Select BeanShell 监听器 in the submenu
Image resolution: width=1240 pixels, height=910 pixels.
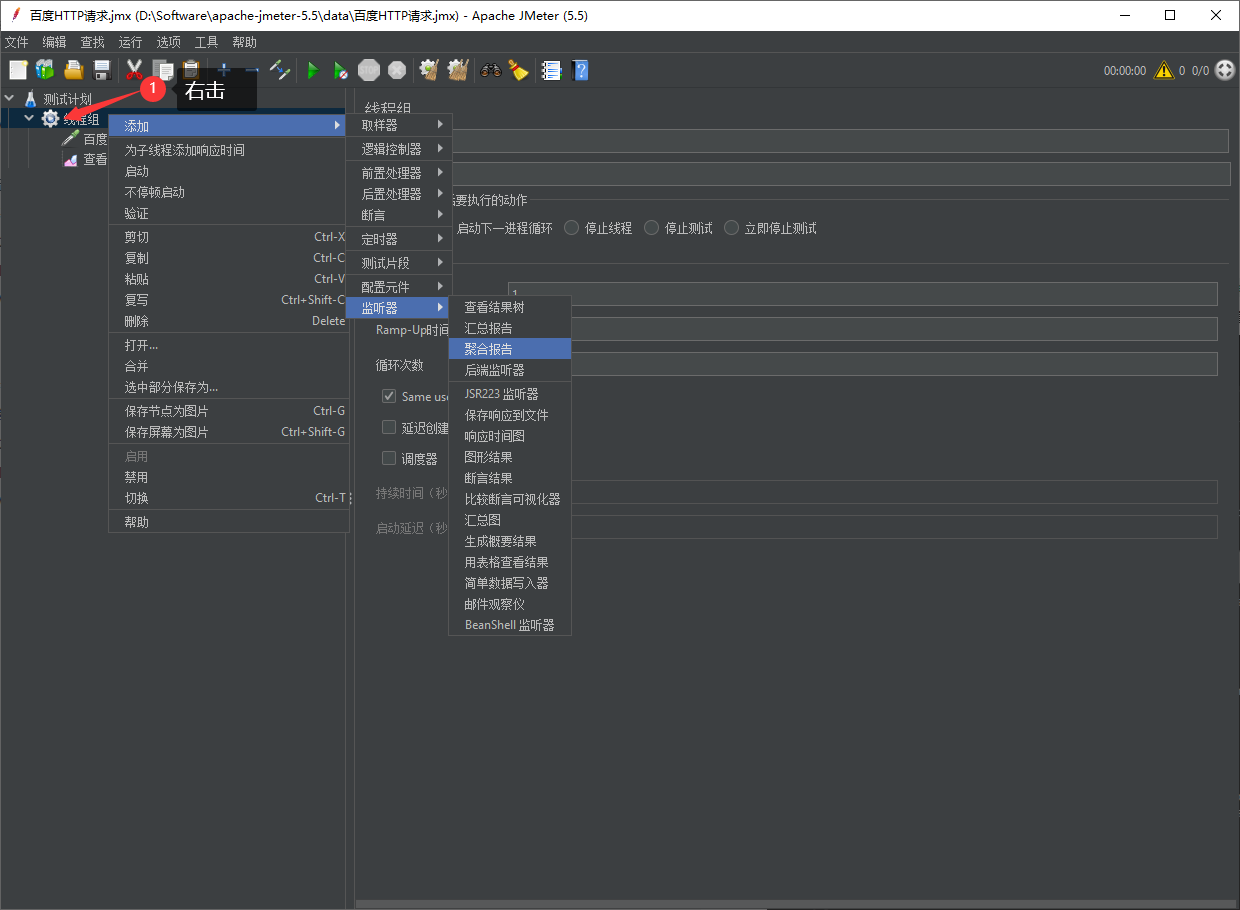(510, 625)
